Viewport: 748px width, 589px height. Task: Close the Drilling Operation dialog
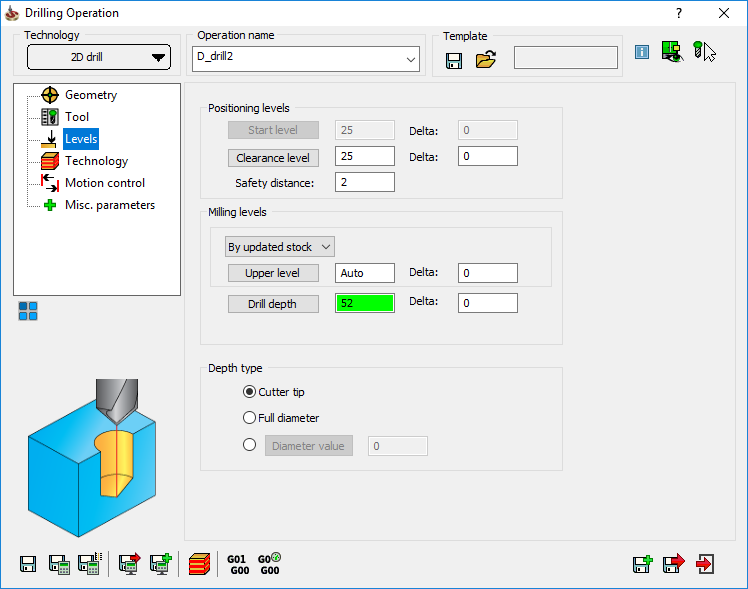click(724, 13)
